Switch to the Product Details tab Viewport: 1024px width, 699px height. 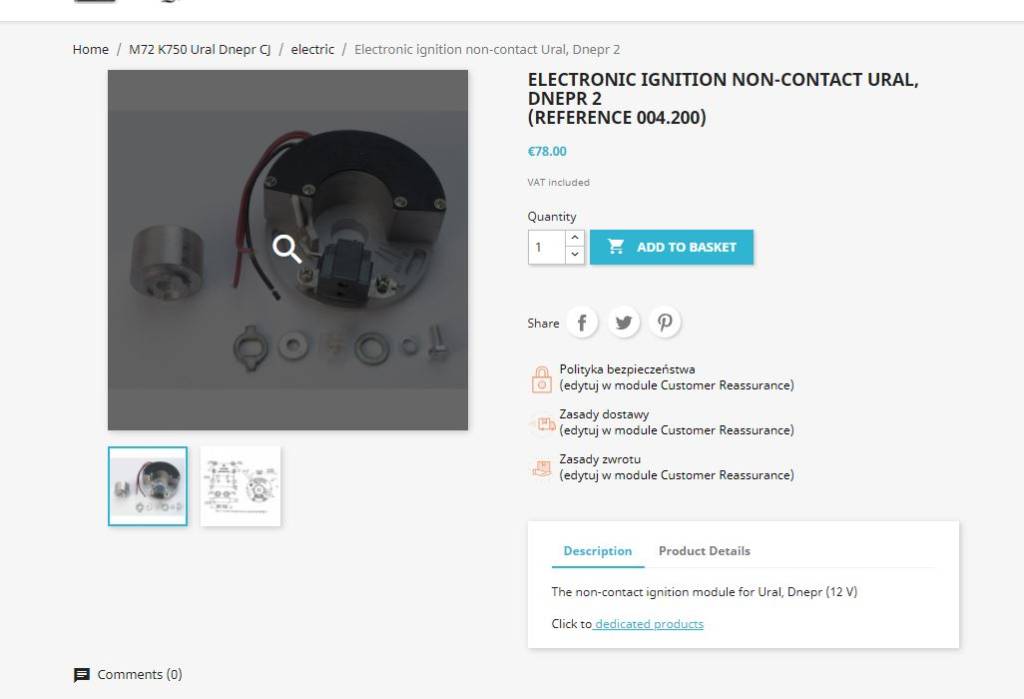704,551
